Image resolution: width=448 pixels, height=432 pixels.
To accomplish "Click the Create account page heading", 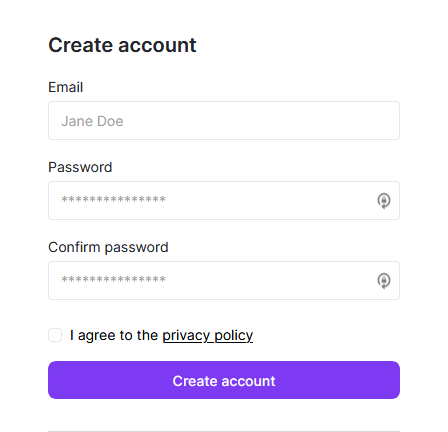I will 122,45.
